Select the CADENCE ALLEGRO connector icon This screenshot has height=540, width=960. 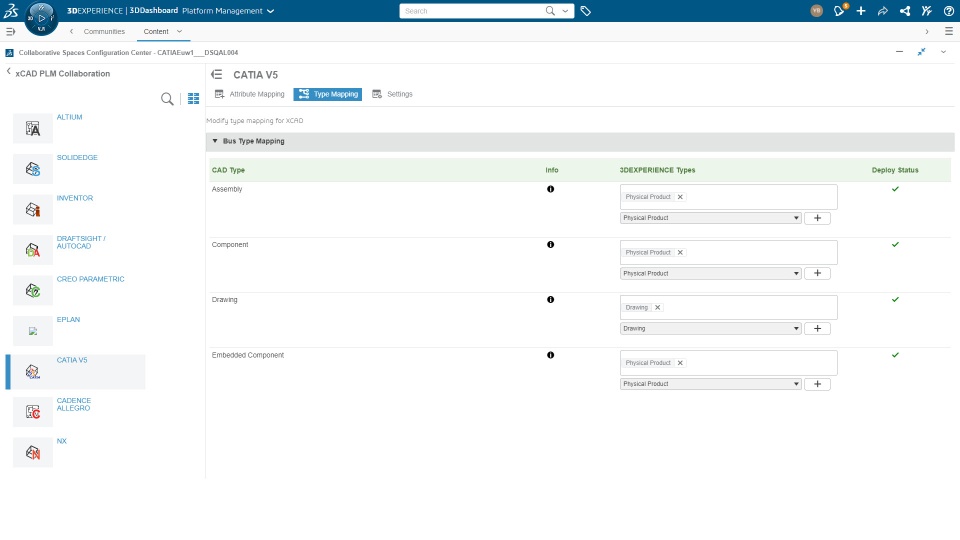click(33, 411)
